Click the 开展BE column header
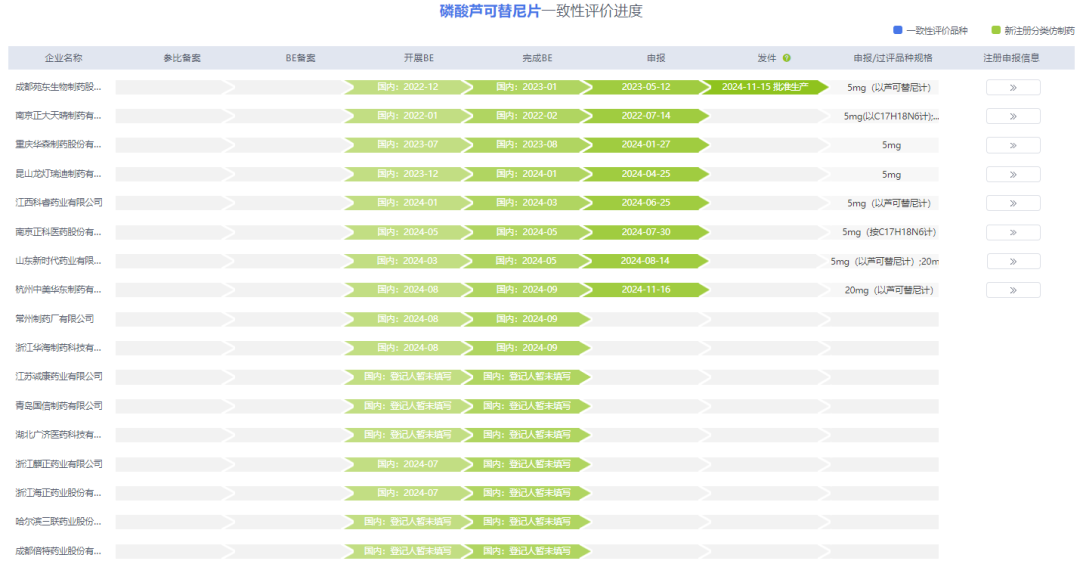 [419, 58]
